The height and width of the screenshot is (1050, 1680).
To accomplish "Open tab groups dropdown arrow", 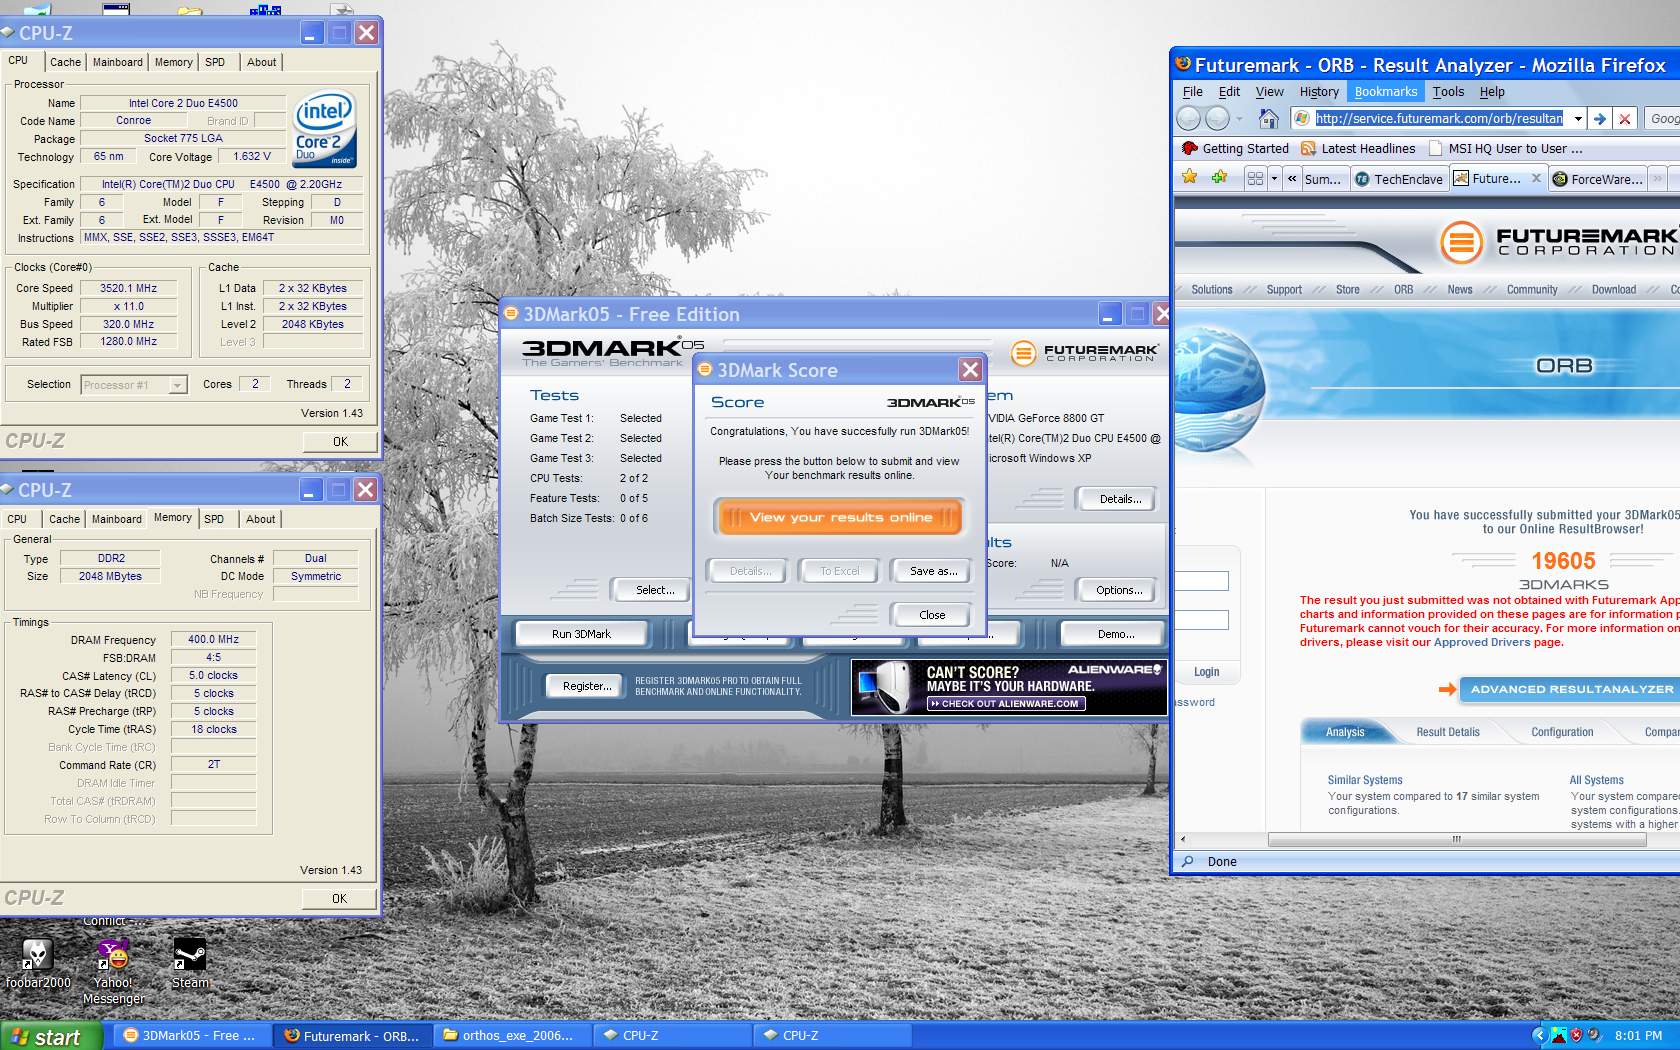I will (x=1274, y=179).
